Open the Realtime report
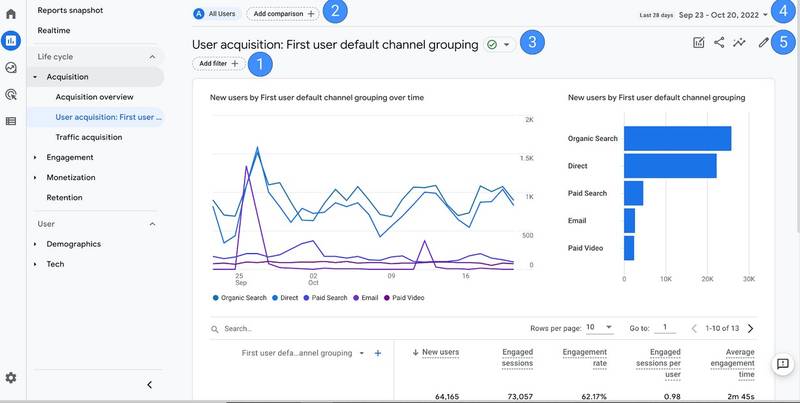This screenshot has width=800, height=403. [x=54, y=31]
